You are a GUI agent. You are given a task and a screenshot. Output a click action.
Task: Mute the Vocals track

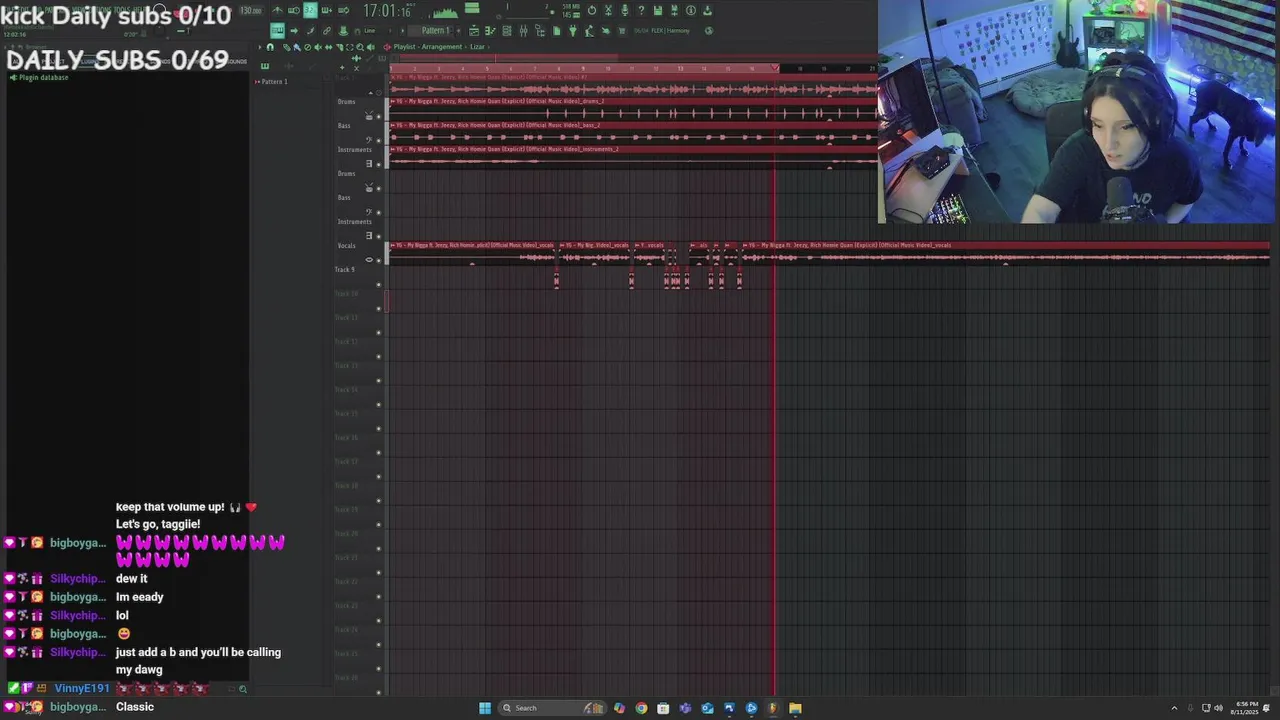378,261
